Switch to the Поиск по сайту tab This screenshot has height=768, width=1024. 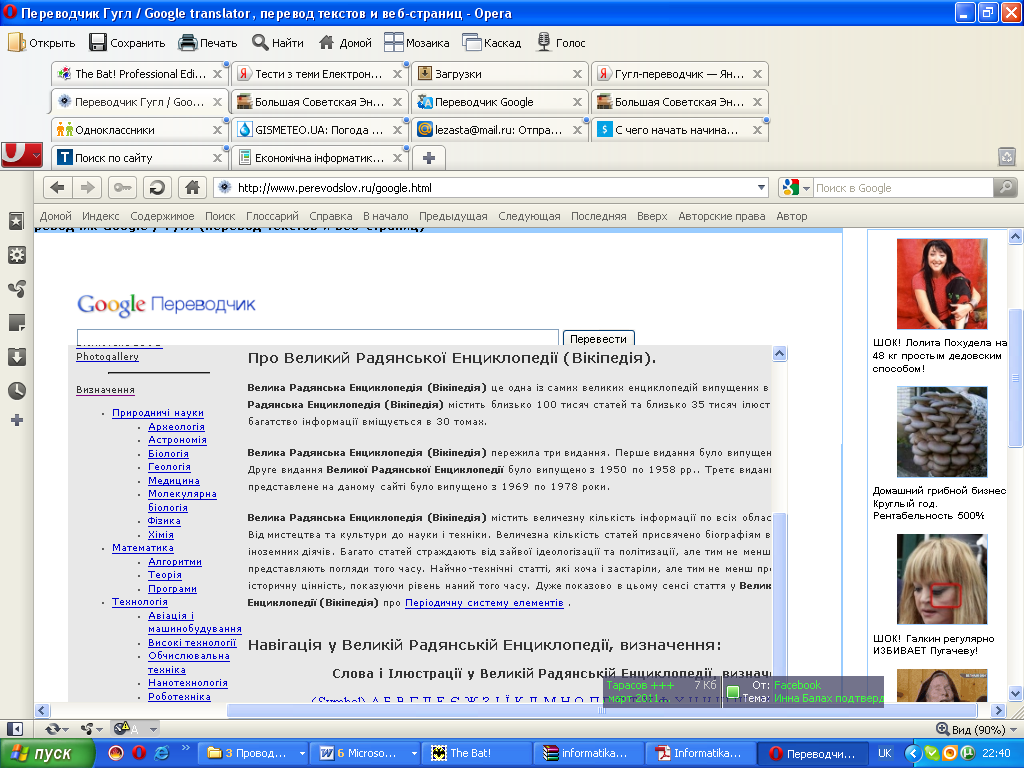tap(140, 158)
